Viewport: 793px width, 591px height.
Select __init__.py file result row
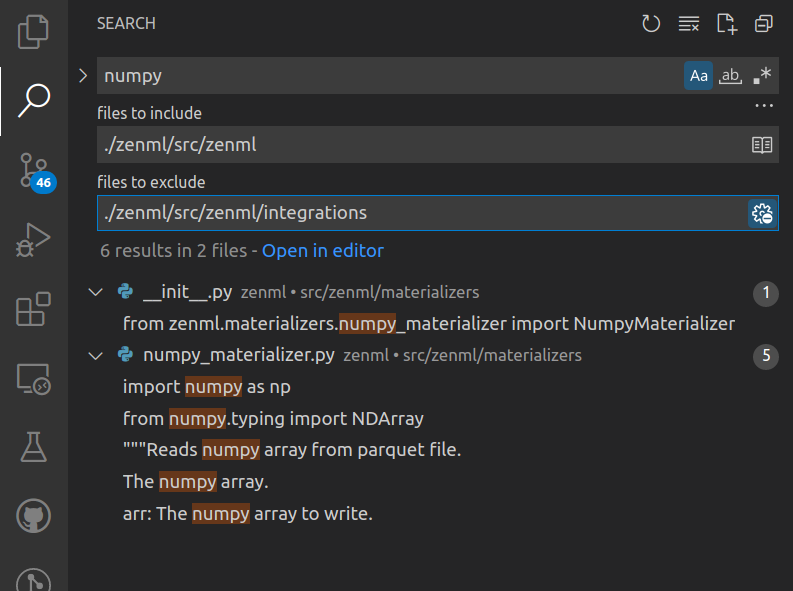pos(432,292)
